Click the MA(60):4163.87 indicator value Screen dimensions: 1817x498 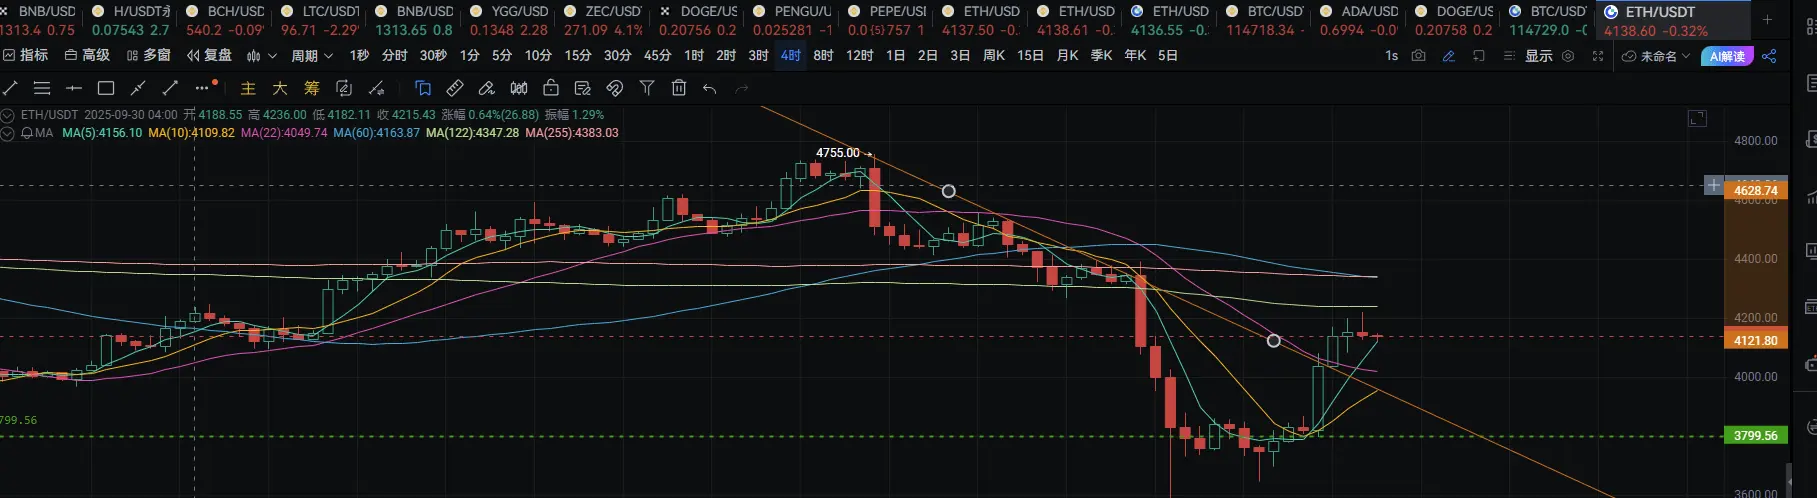tap(376, 132)
